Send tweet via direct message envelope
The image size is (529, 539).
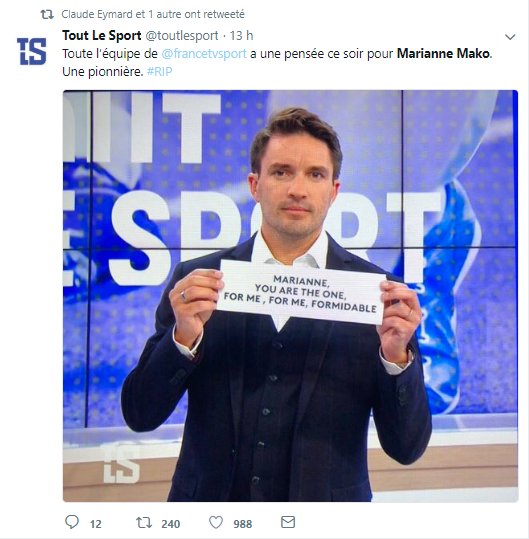(288, 522)
